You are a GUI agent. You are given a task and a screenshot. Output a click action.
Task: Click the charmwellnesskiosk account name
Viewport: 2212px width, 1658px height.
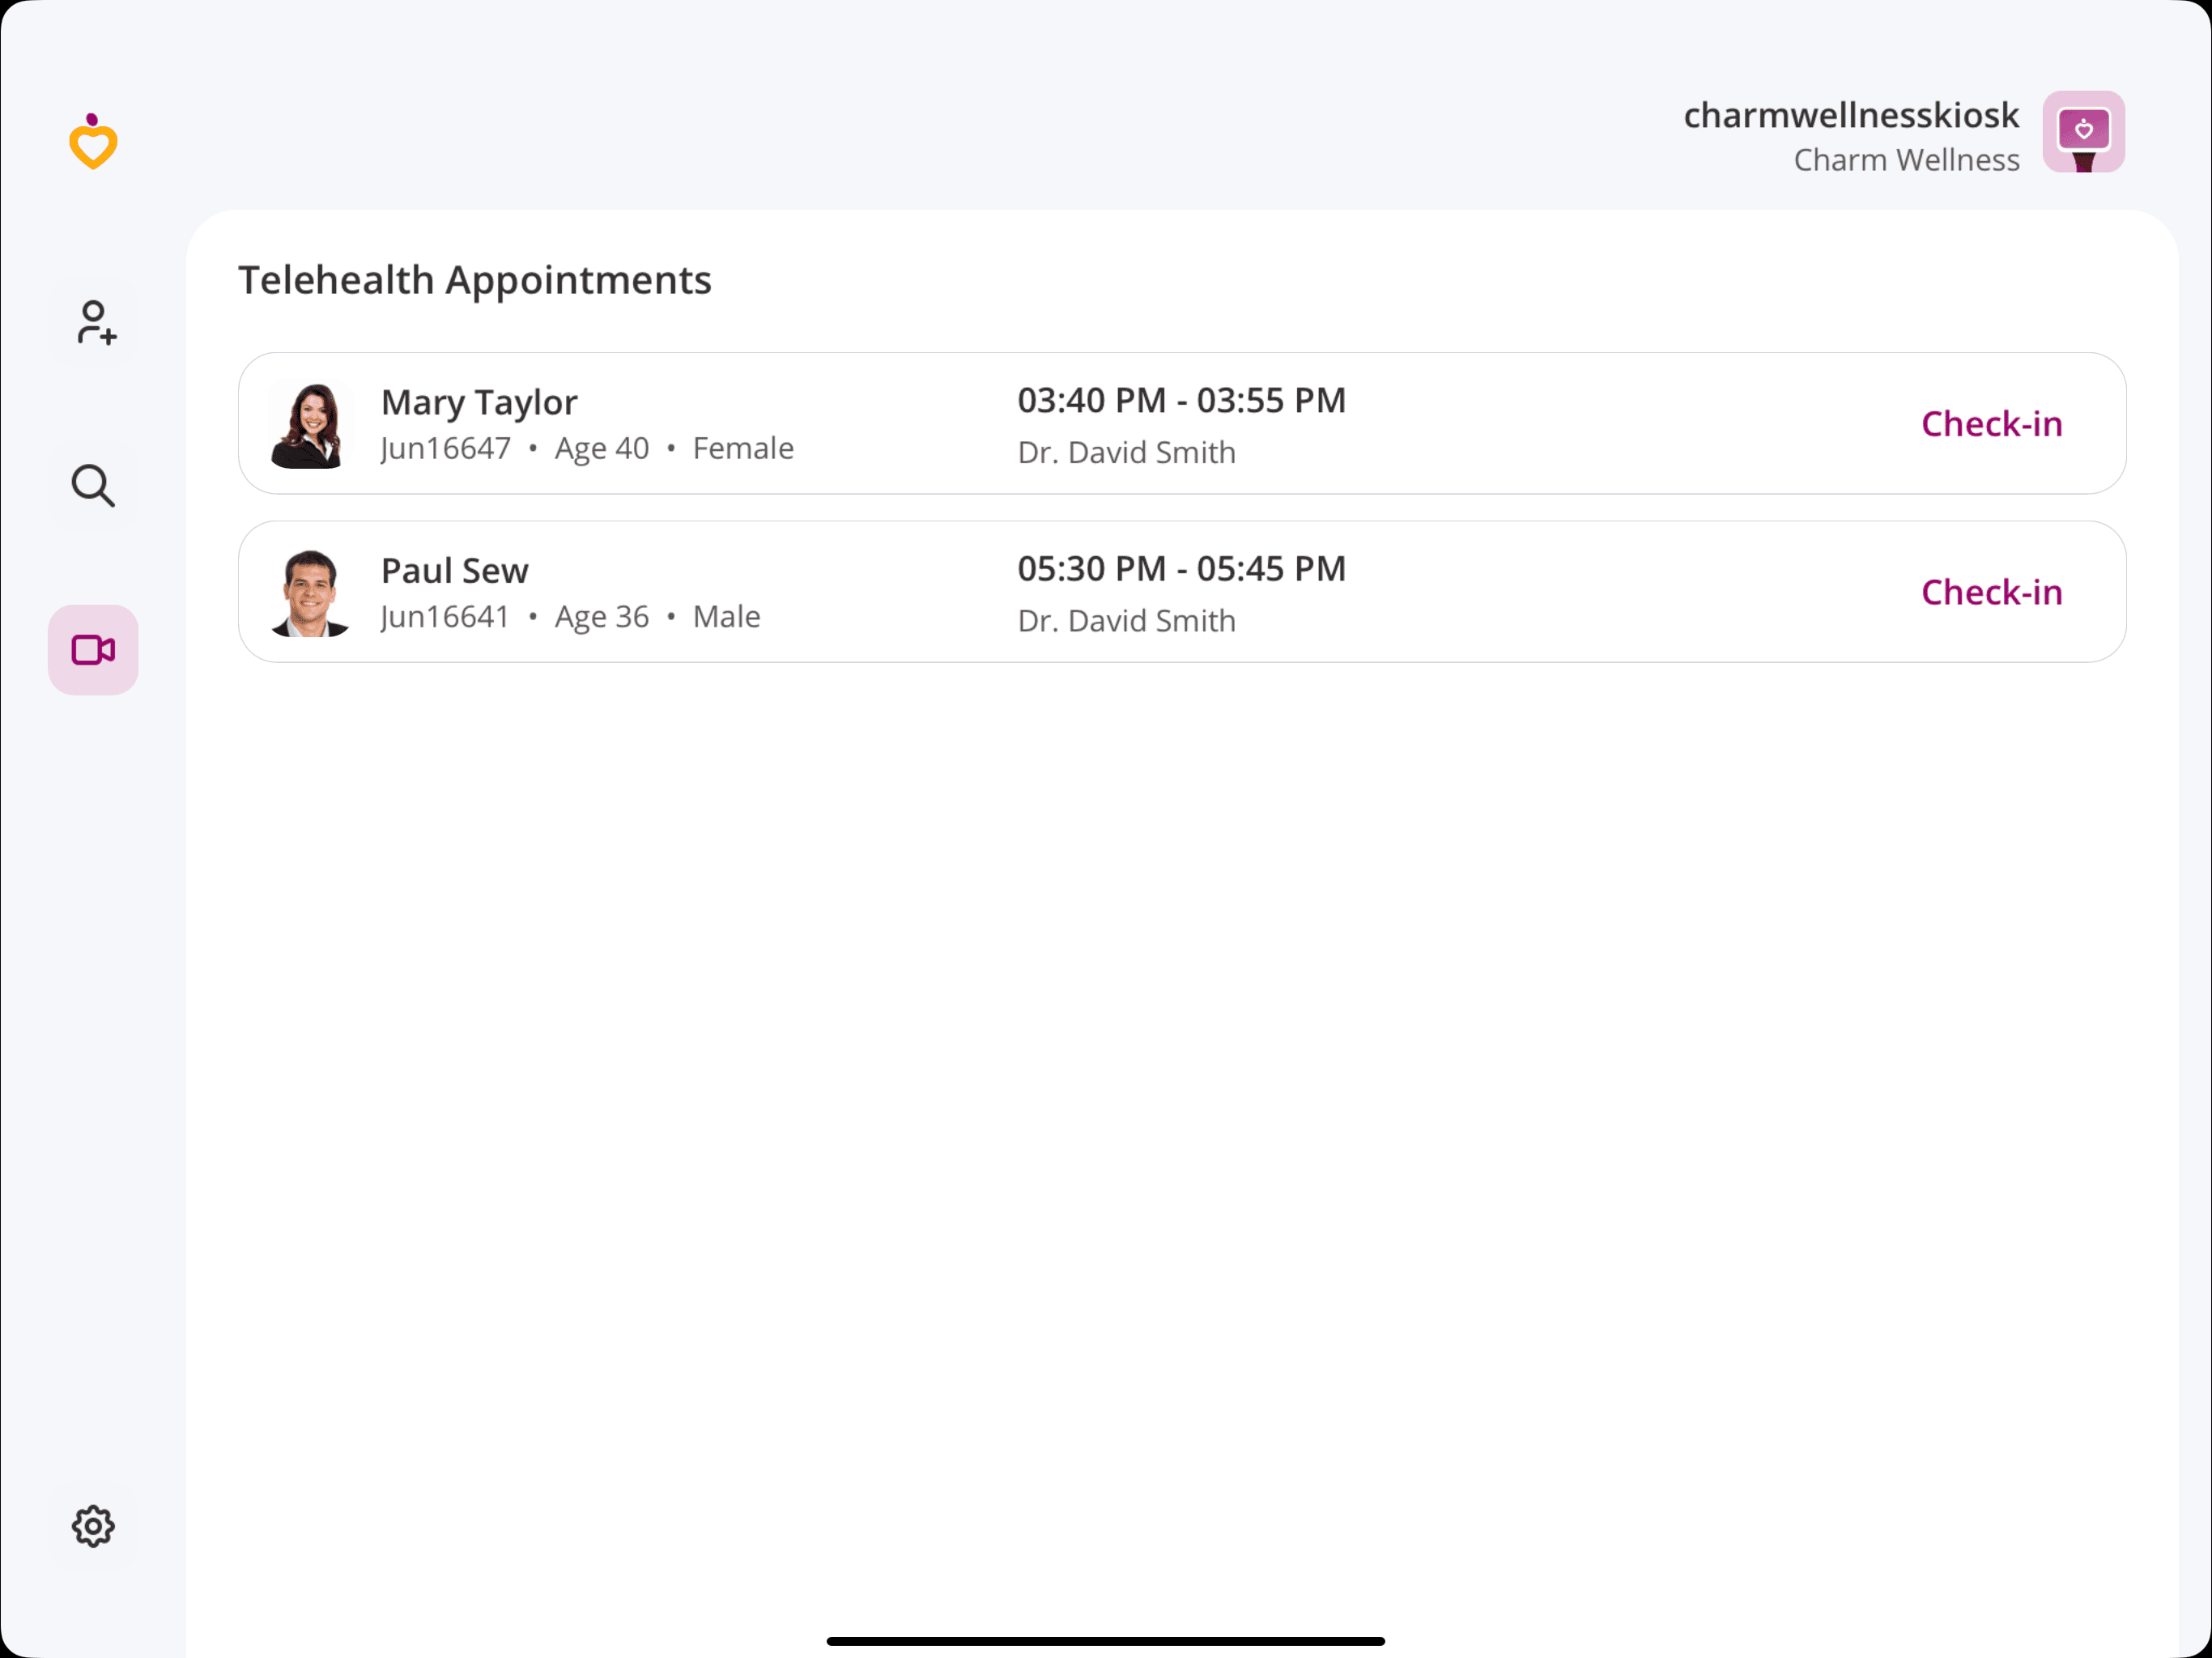tap(1851, 115)
